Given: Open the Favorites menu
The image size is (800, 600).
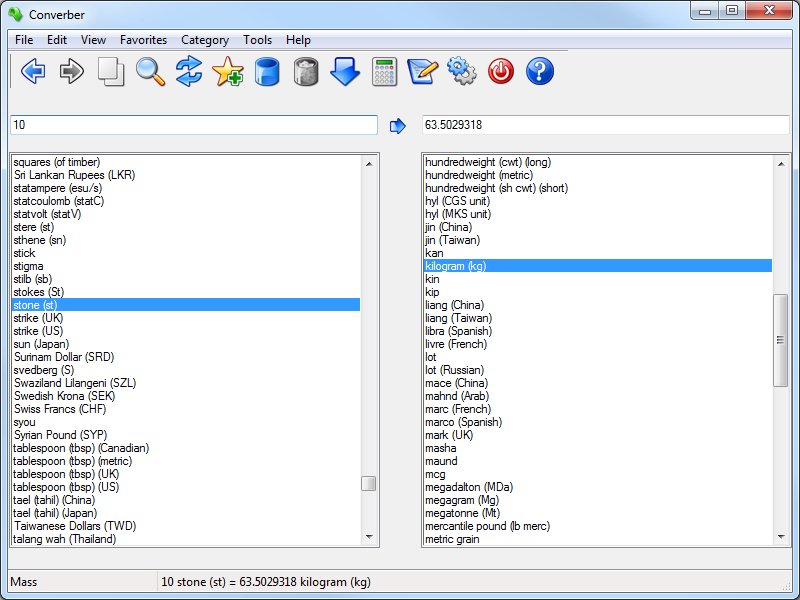Looking at the screenshot, I should pyautogui.click(x=143, y=40).
